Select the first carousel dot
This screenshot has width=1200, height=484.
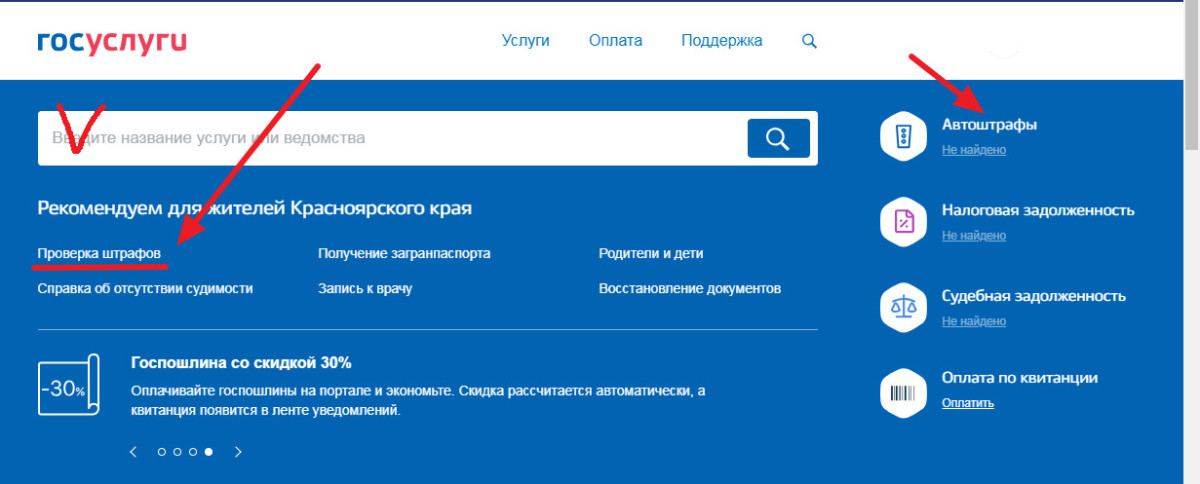(x=162, y=452)
